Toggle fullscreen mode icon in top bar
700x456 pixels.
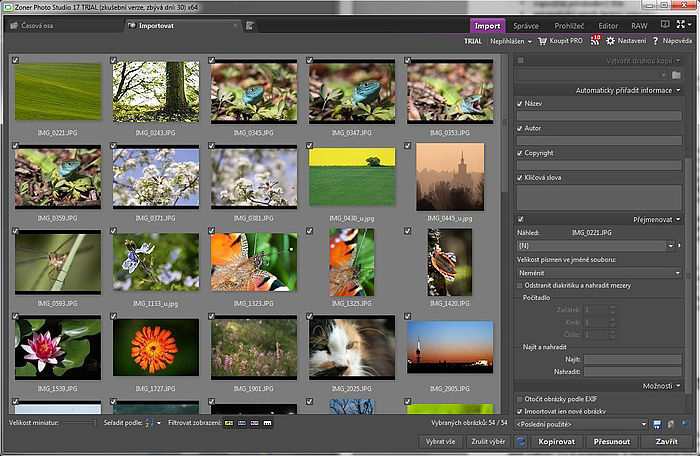[x=680, y=24]
